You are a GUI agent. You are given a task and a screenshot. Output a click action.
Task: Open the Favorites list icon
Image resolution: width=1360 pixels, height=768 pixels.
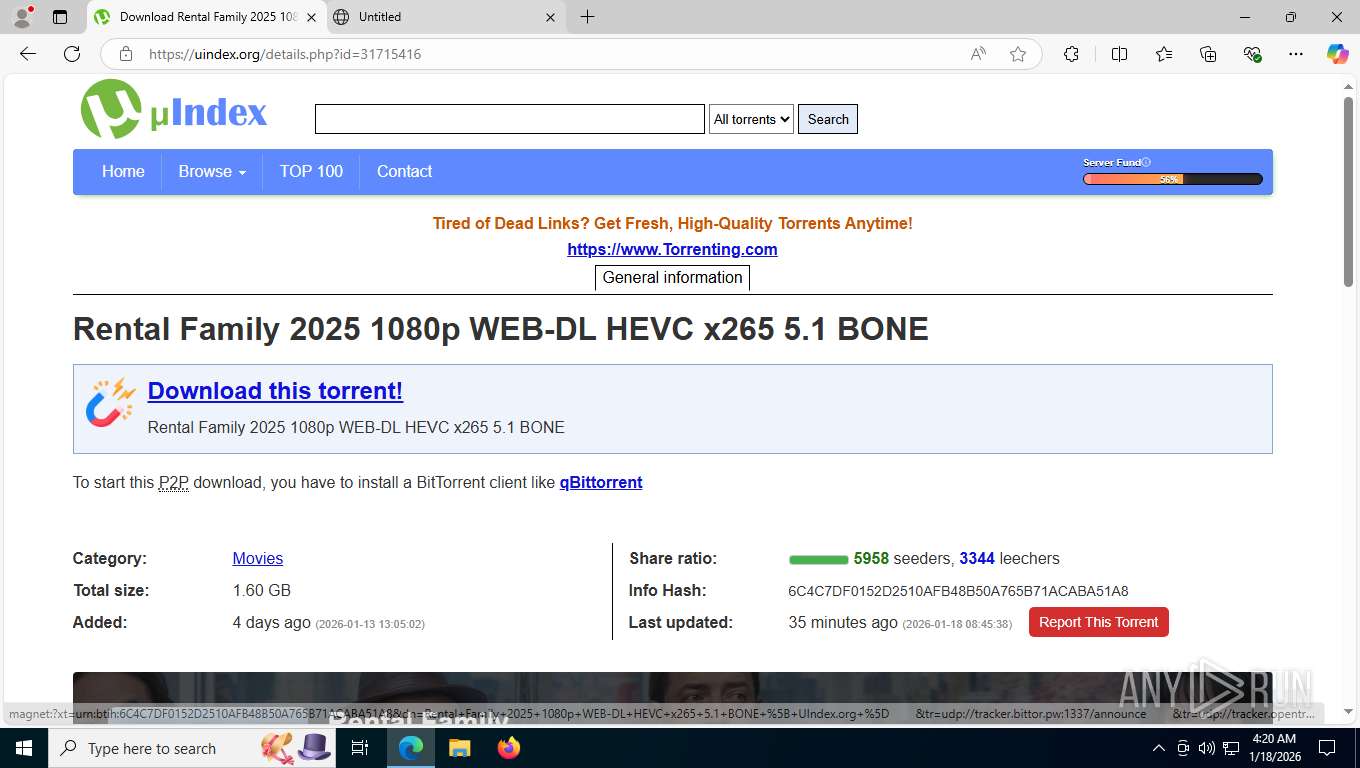click(x=1164, y=54)
